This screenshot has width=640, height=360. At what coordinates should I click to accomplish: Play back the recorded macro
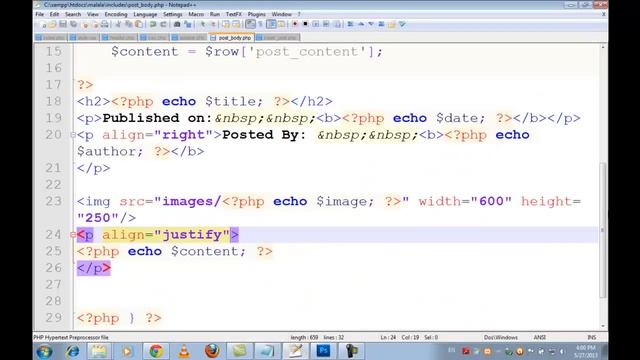coord(316,24)
